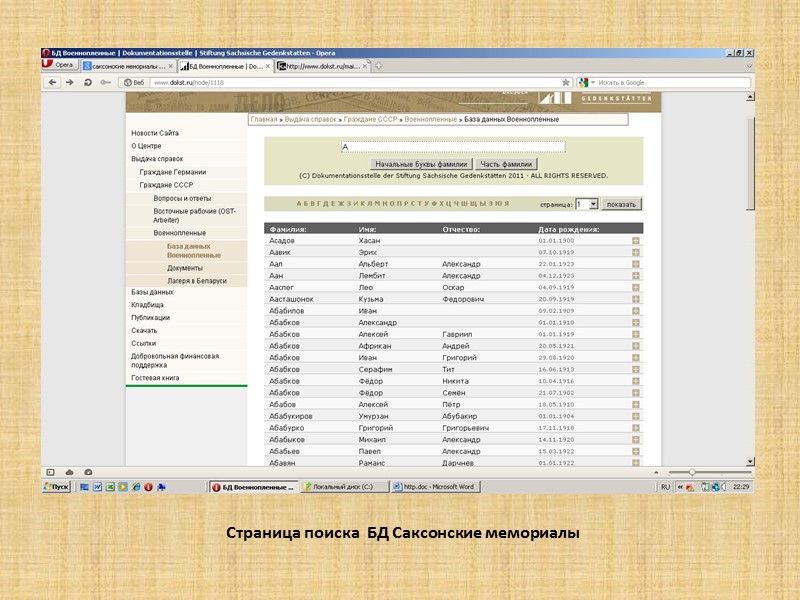The image size is (800, 600).
Task: Click the surname search input field
Action: click(453, 147)
